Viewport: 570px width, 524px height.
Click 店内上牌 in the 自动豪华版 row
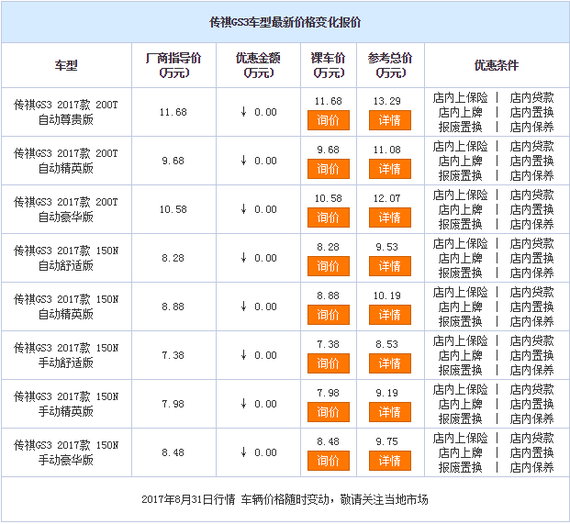pos(460,210)
